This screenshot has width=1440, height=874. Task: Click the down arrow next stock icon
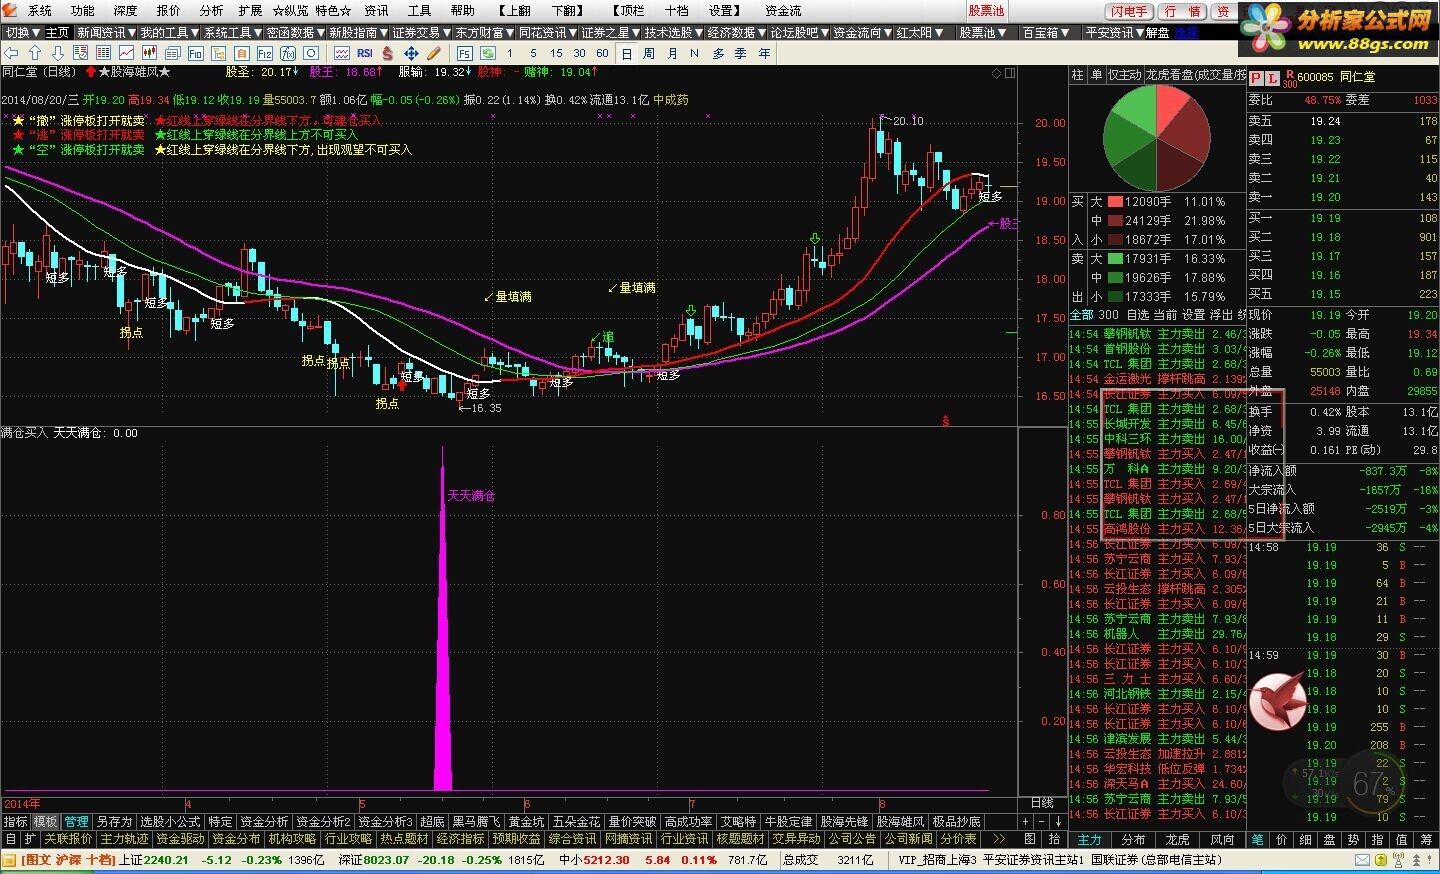coord(58,53)
